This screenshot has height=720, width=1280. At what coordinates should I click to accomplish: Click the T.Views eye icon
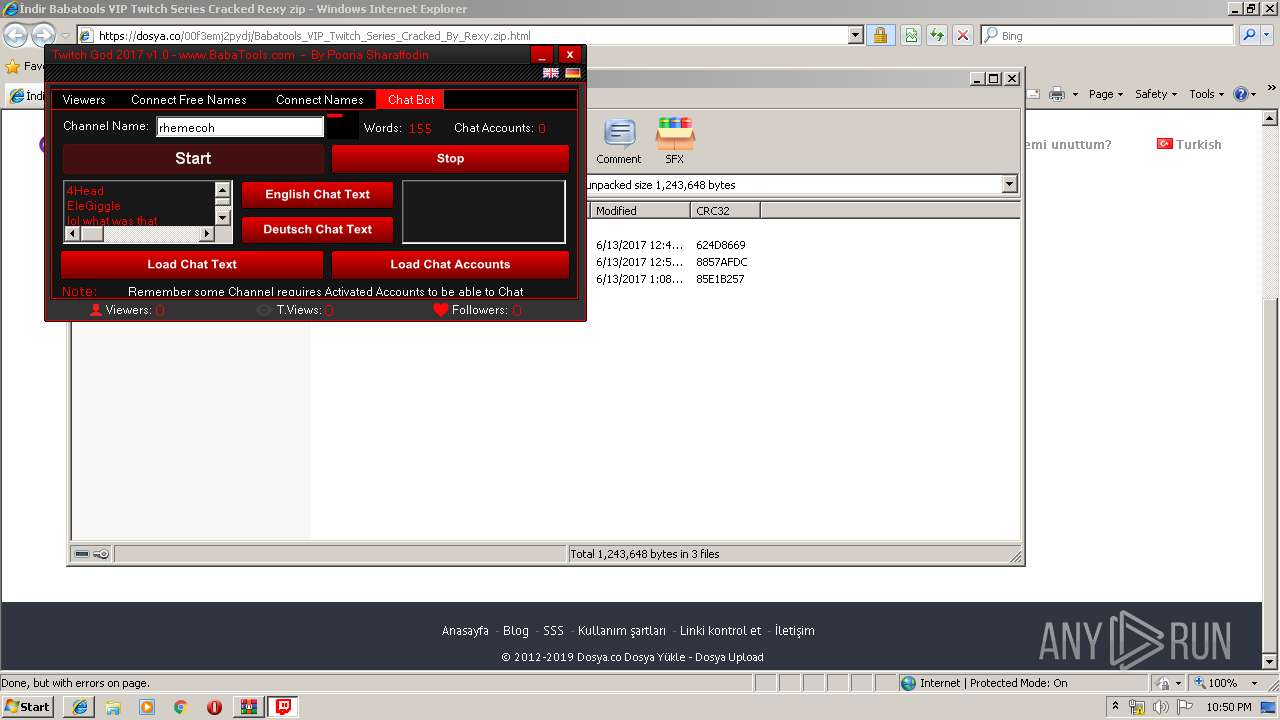click(x=264, y=310)
